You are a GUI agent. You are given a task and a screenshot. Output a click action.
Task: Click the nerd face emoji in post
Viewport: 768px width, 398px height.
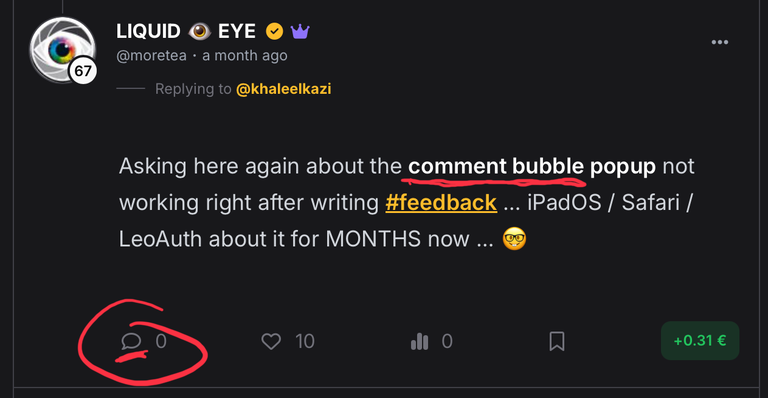pyautogui.click(x=514, y=239)
